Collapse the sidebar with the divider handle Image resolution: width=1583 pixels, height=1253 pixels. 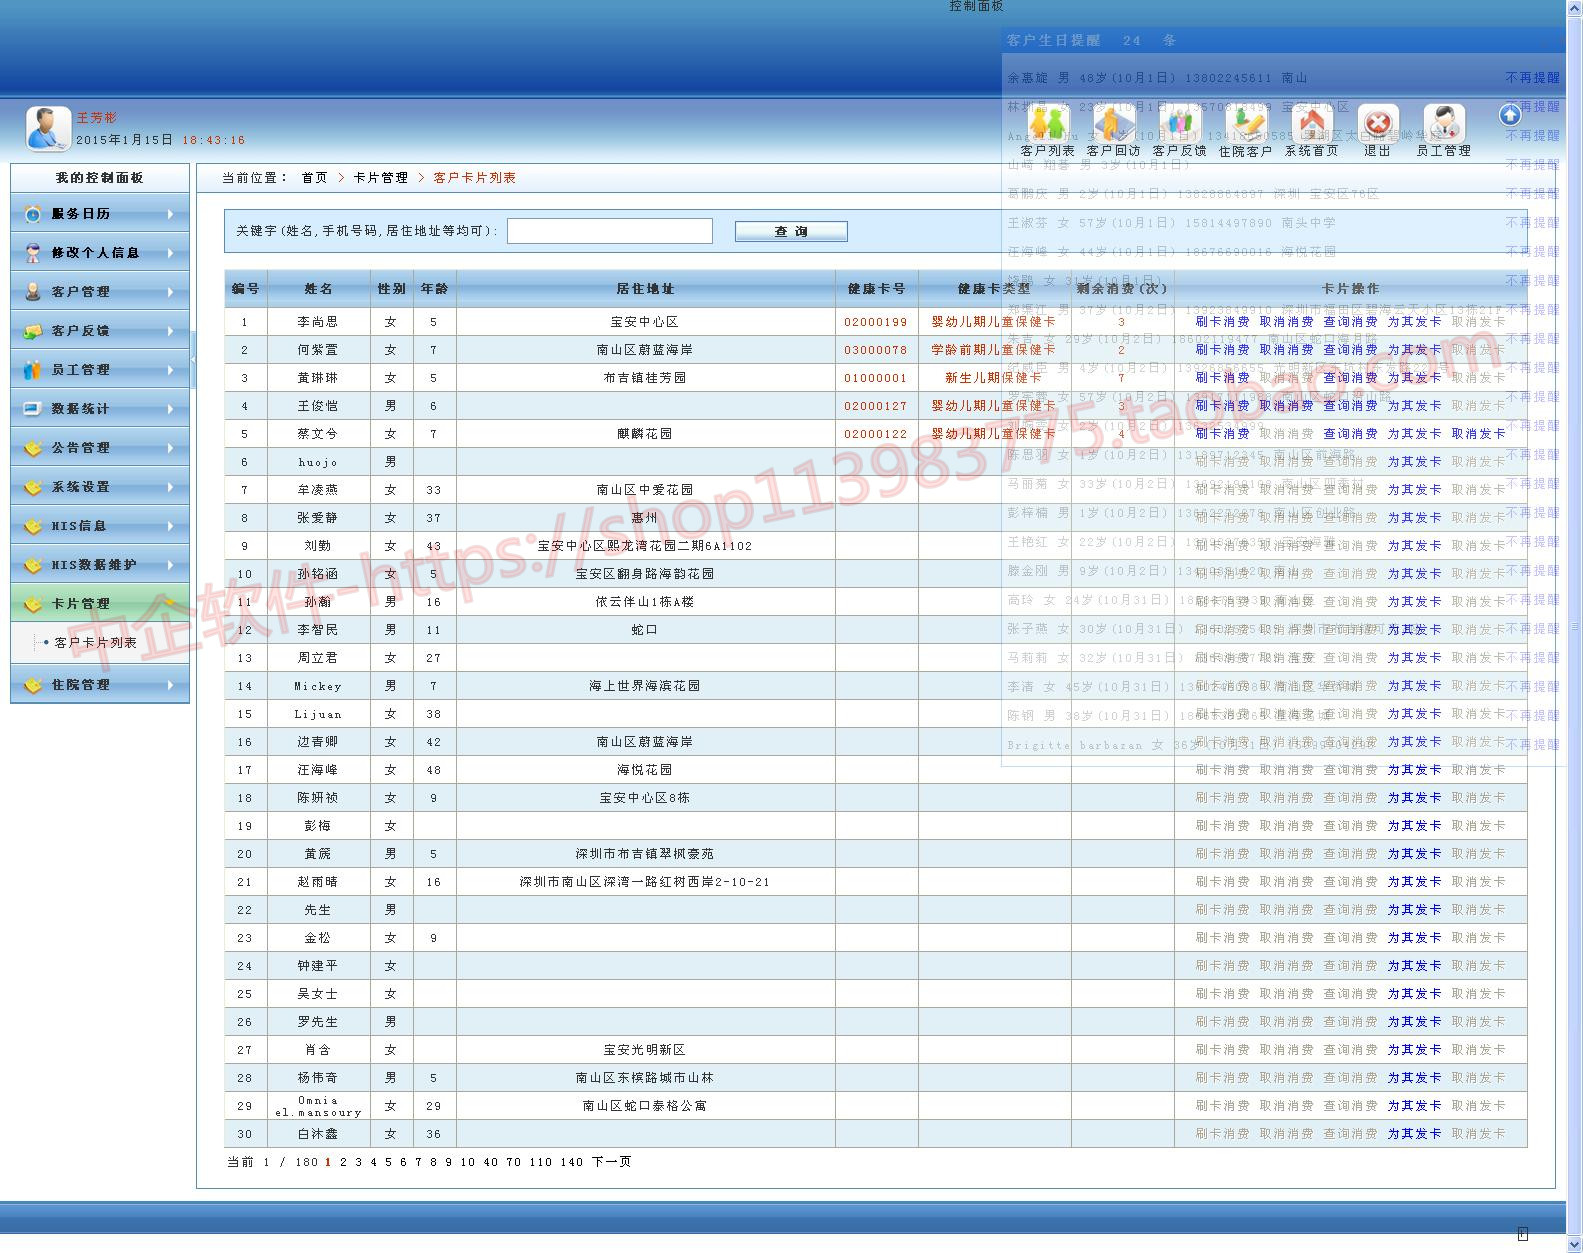(193, 359)
